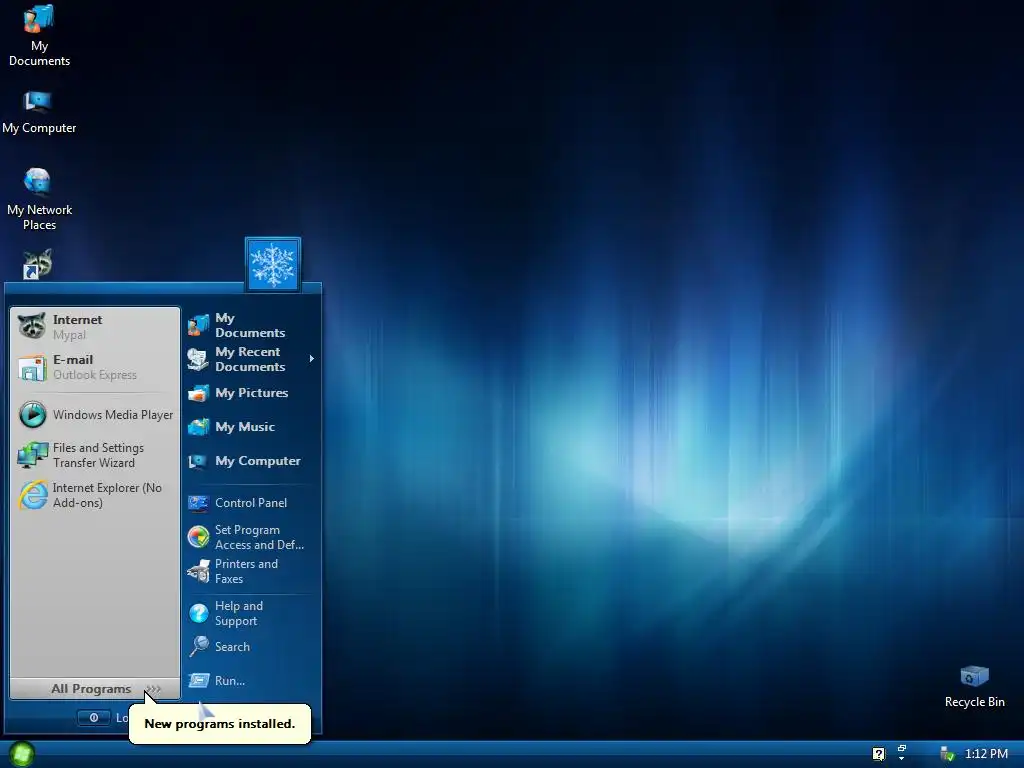This screenshot has width=1024, height=768.
Task: Expand All Programs list
Action: click(x=95, y=689)
